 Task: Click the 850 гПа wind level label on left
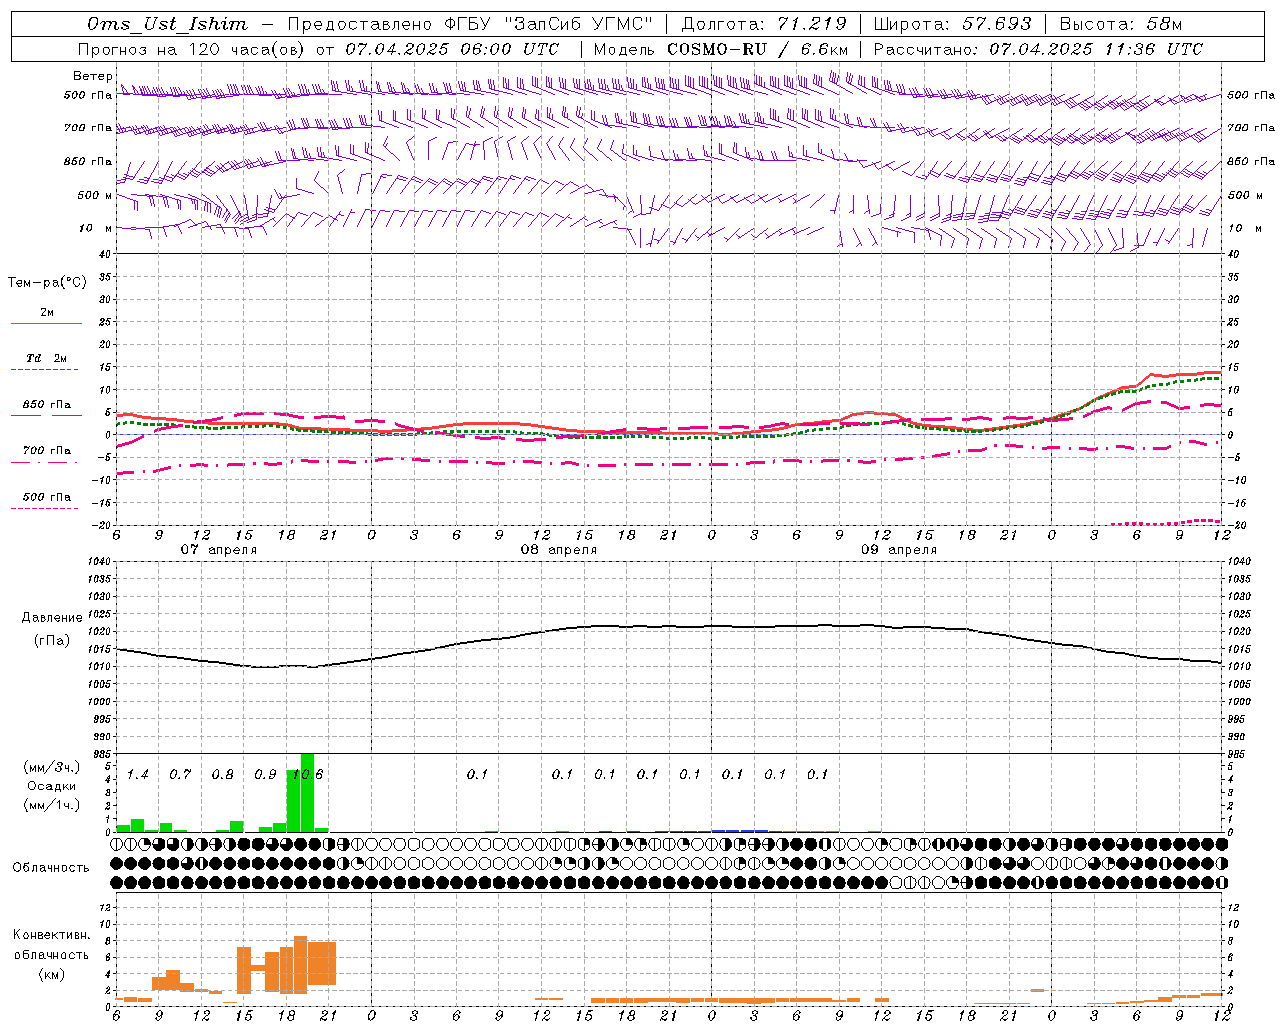point(88,161)
